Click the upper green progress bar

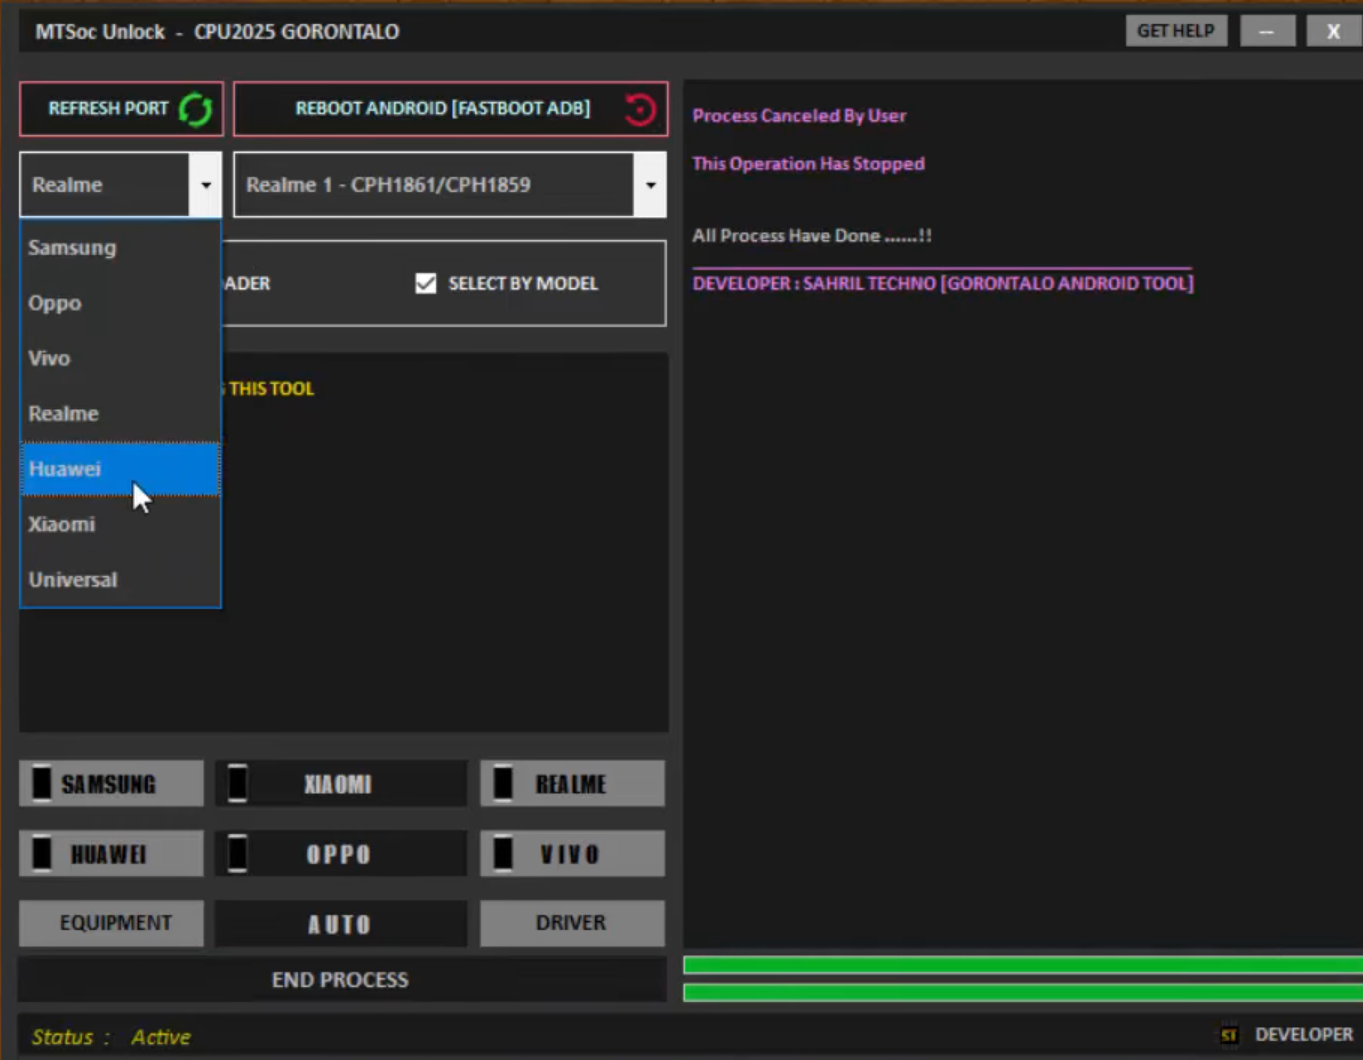tap(1023, 965)
